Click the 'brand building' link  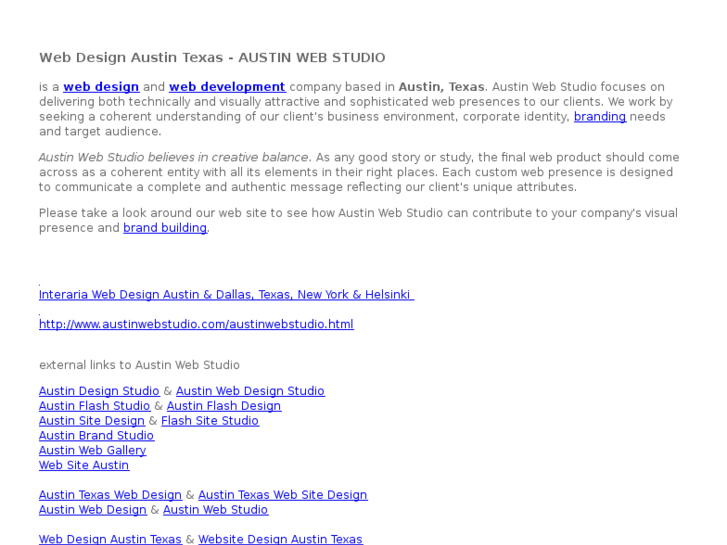pyautogui.click(x=165, y=228)
